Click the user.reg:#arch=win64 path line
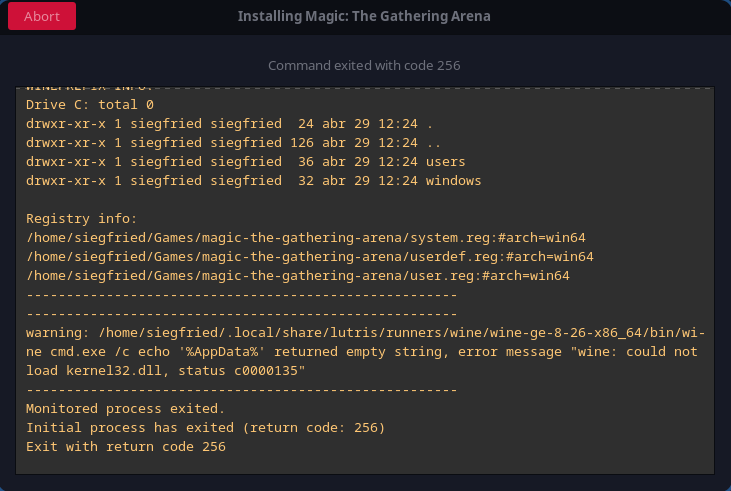The width and height of the screenshot is (731, 491). pos(298,276)
